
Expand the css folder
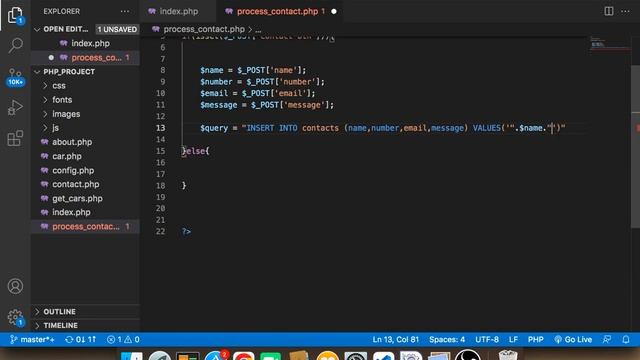coord(59,86)
